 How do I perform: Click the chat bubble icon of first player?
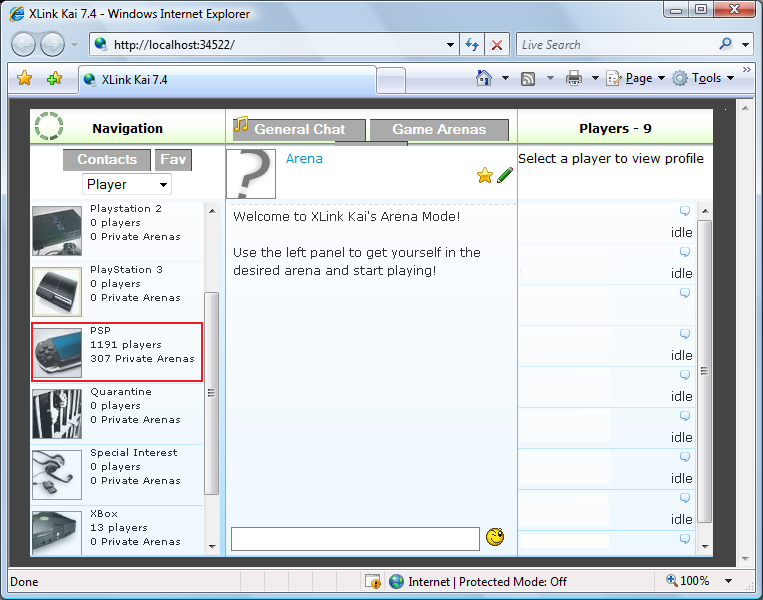pyautogui.click(x=685, y=211)
